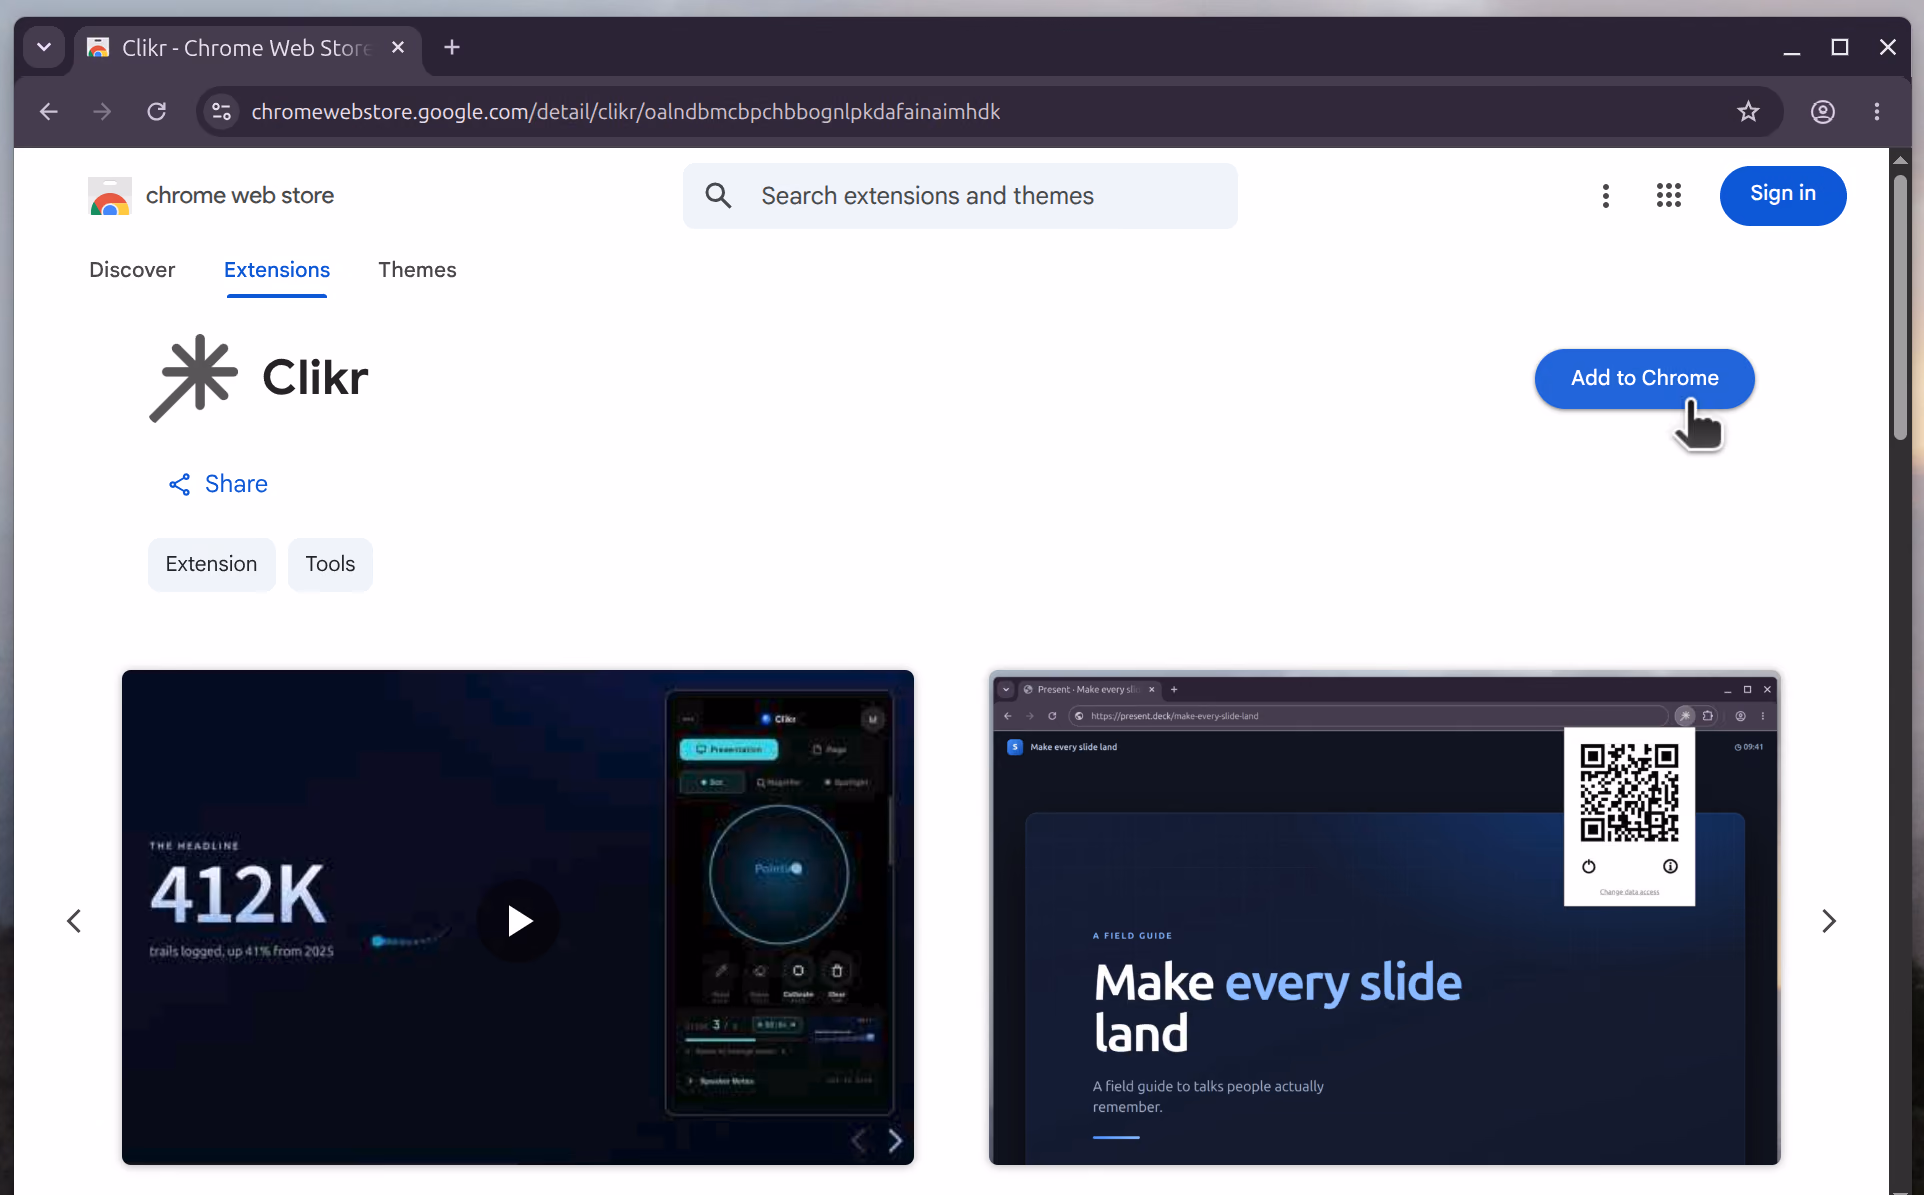
Task: Open the Make every slide land screenshot
Action: (x=1384, y=917)
